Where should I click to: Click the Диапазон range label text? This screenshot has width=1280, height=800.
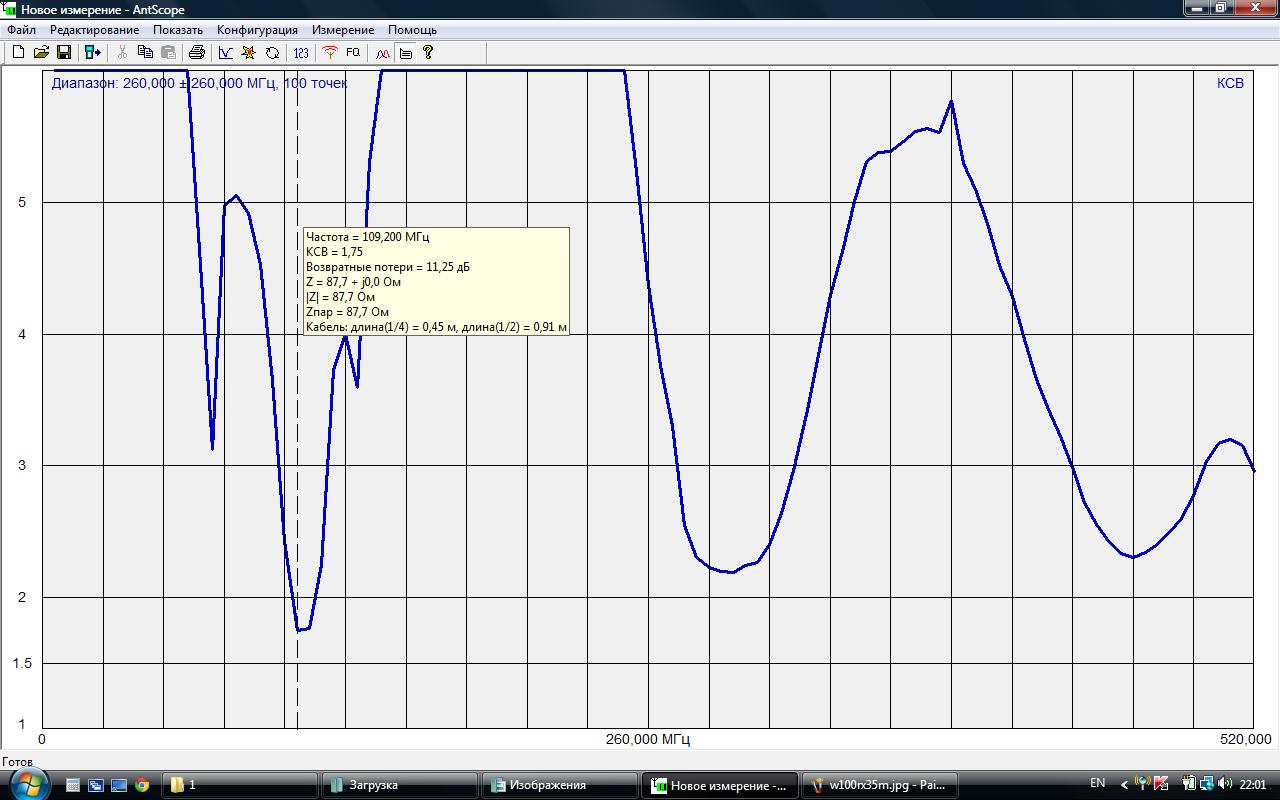click(x=199, y=83)
